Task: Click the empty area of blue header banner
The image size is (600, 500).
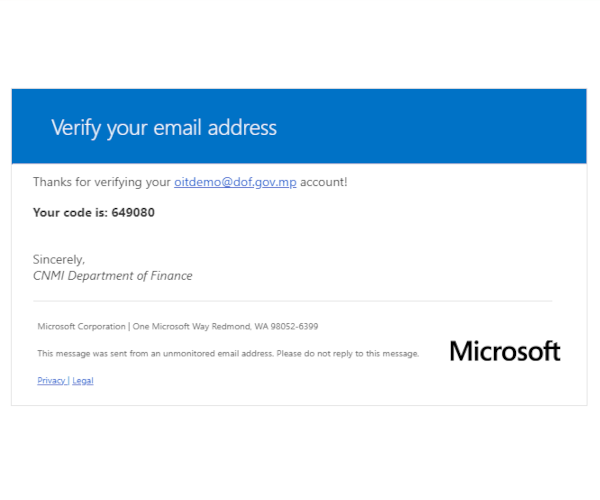Action: 432,126
